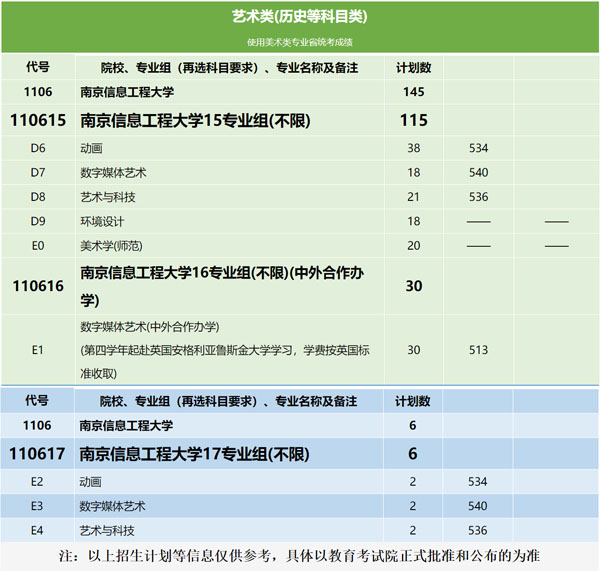
Task: Click code D6
Action: click(38, 148)
